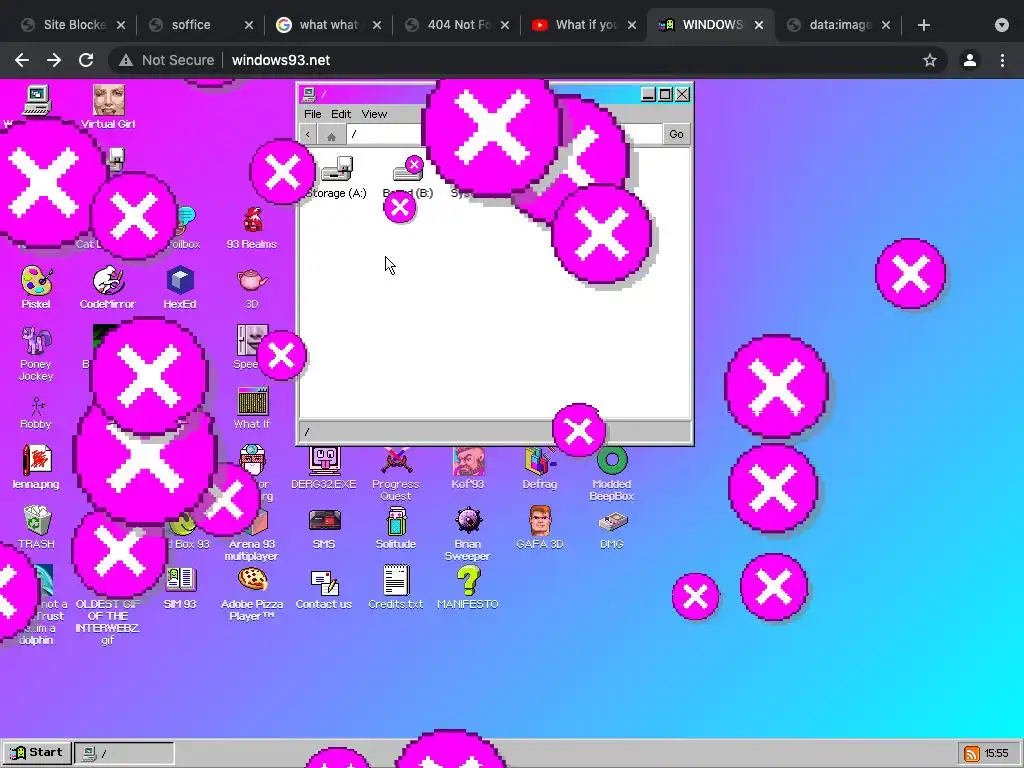Launch the Robby stick figure icon

point(36,413)
